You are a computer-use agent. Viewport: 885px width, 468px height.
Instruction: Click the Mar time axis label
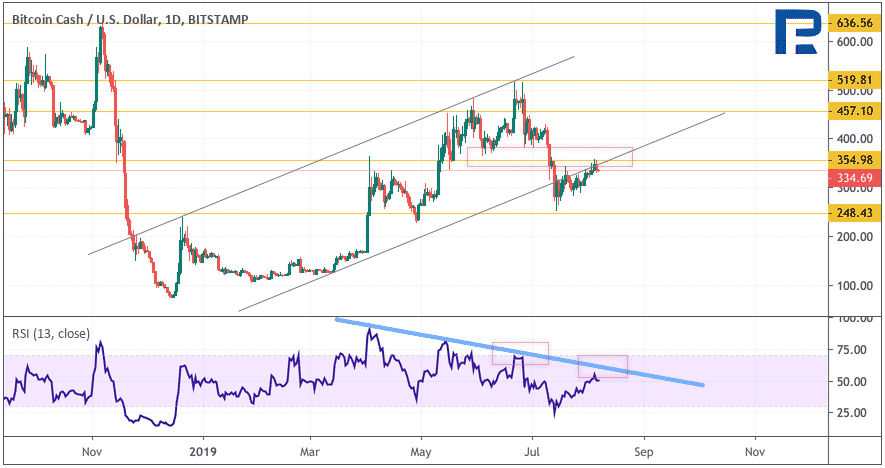(310, 452)
